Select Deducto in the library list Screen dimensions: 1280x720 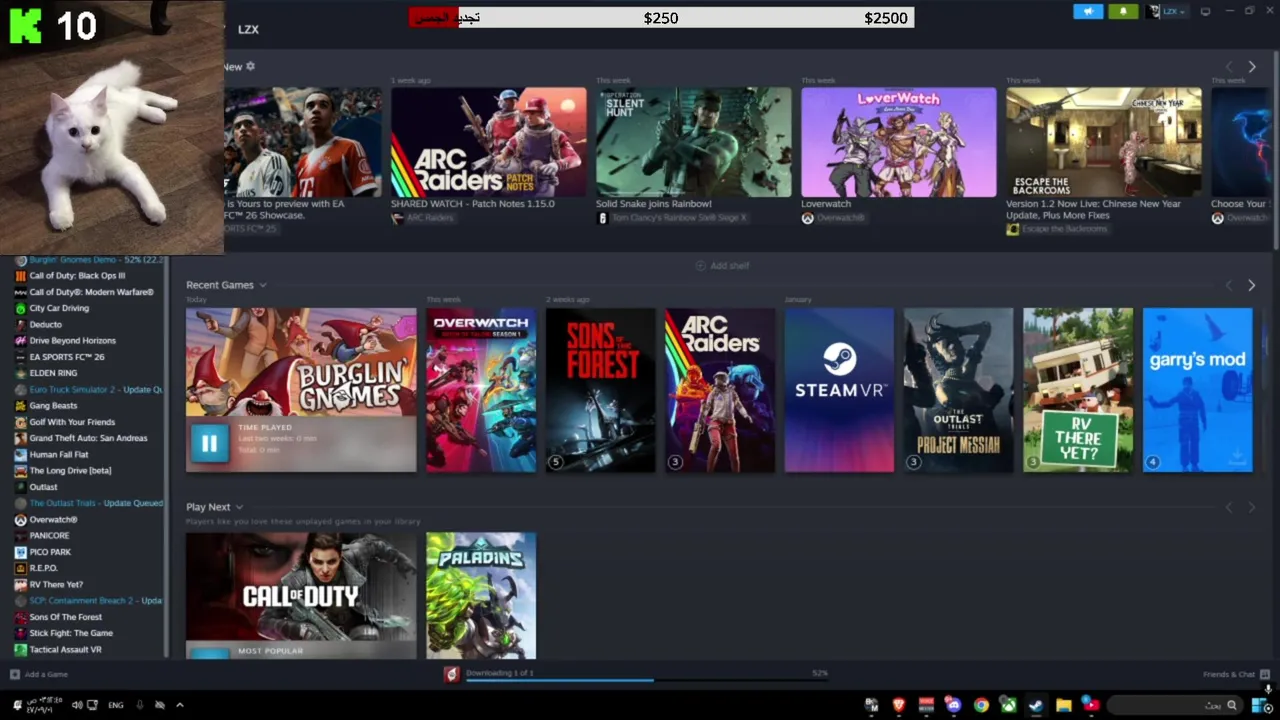(x=45, y=324)
